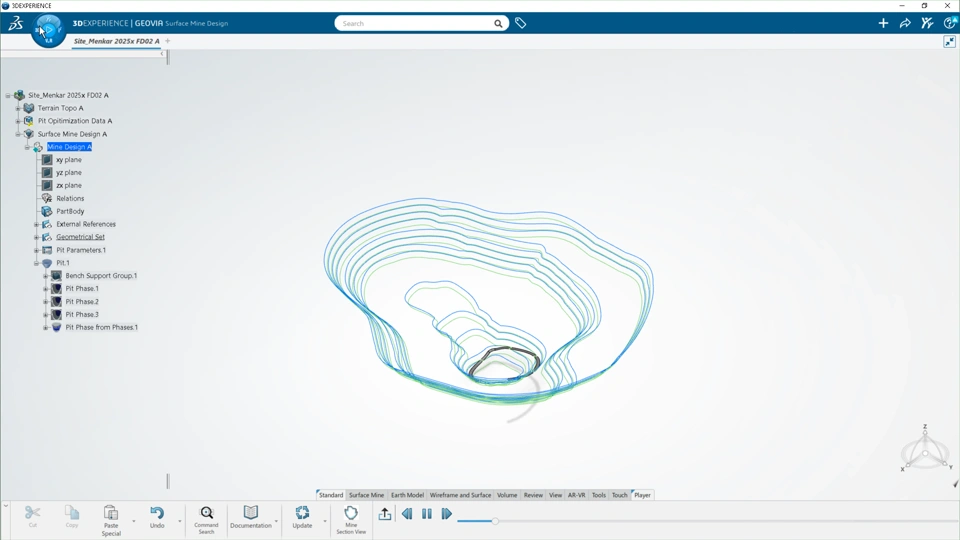This screenshot has height=540, width=960.
Task: Open the Update dropdown arrow
Action: pos(324,521)
